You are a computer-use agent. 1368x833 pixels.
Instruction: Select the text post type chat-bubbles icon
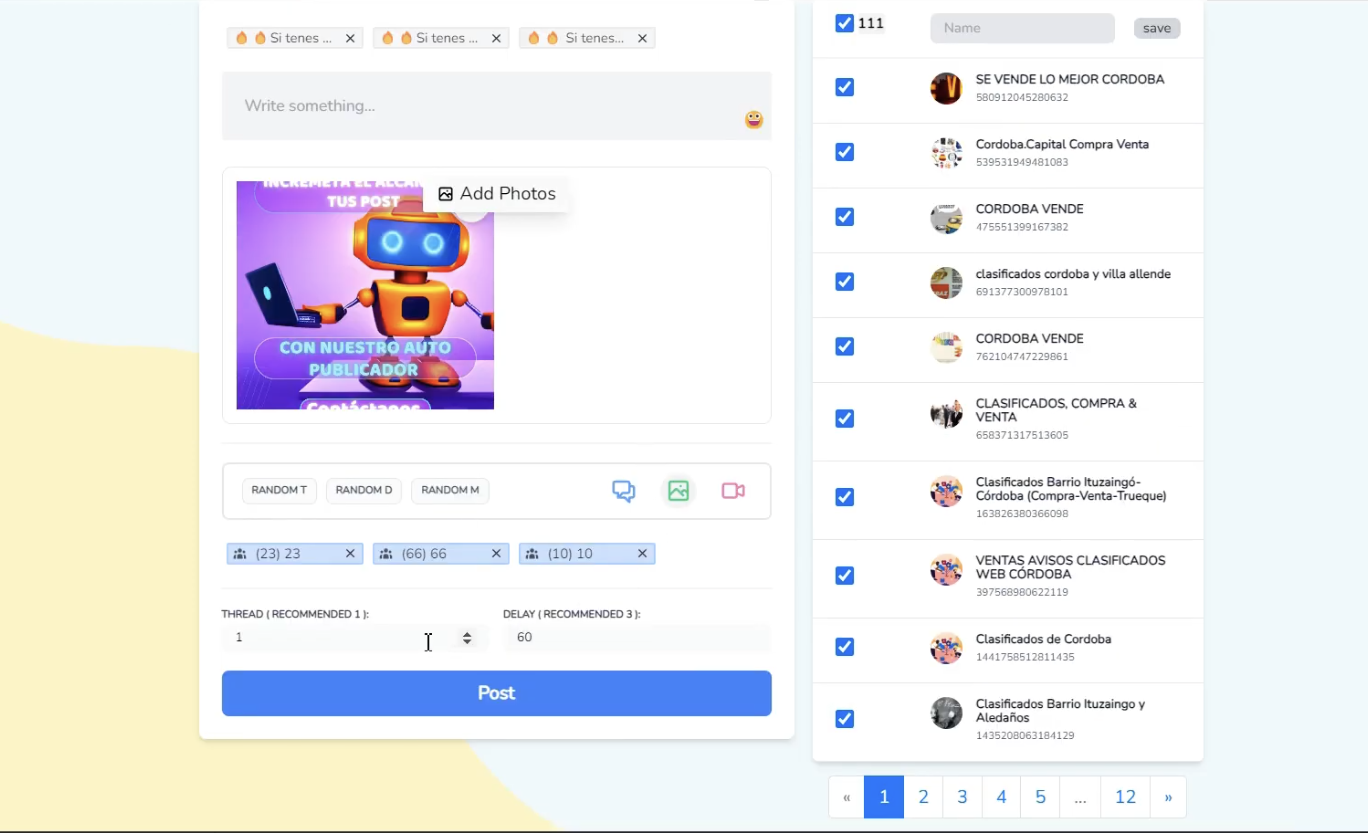(x=624, y=491)
